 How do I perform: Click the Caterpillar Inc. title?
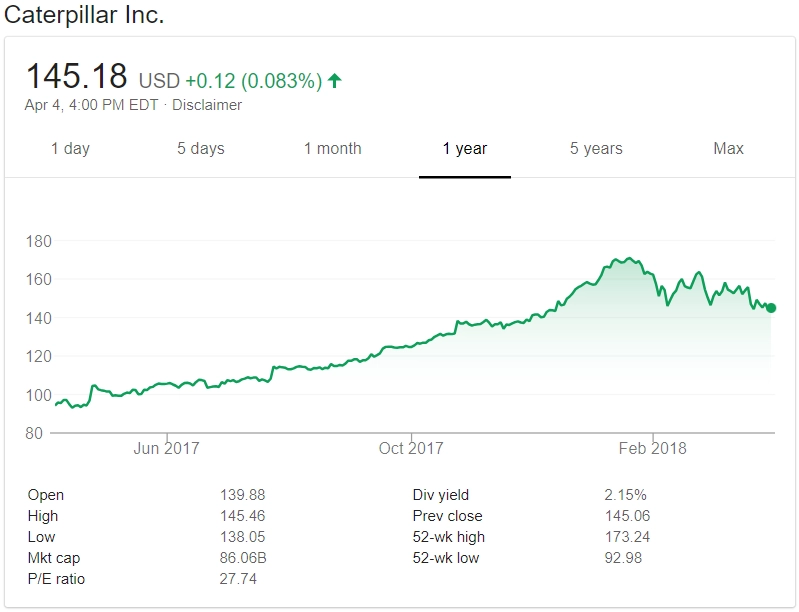(x=84, y=15)
